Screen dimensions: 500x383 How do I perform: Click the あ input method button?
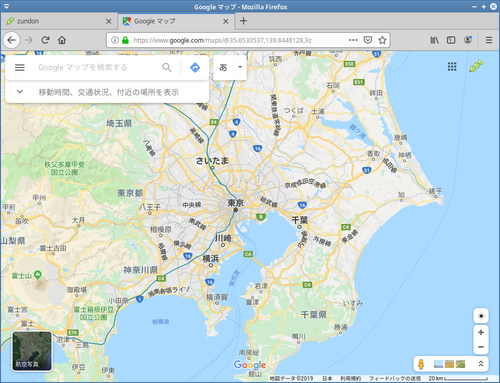(223, 67)
